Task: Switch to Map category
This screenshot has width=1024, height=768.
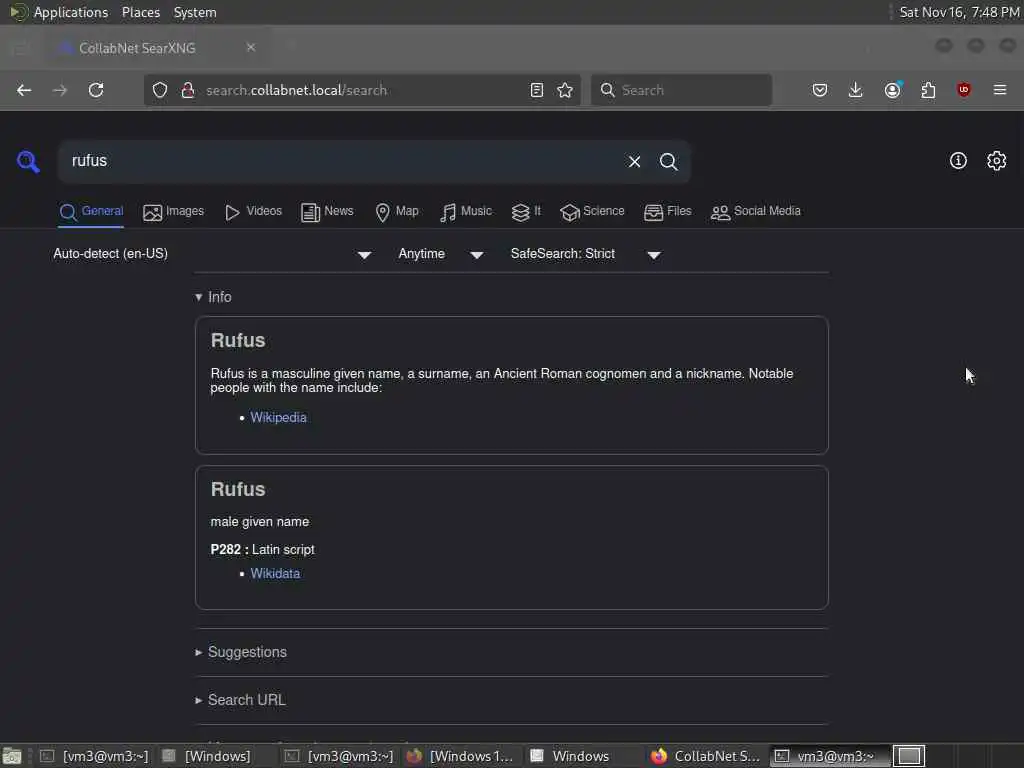Action: (397, 212)
